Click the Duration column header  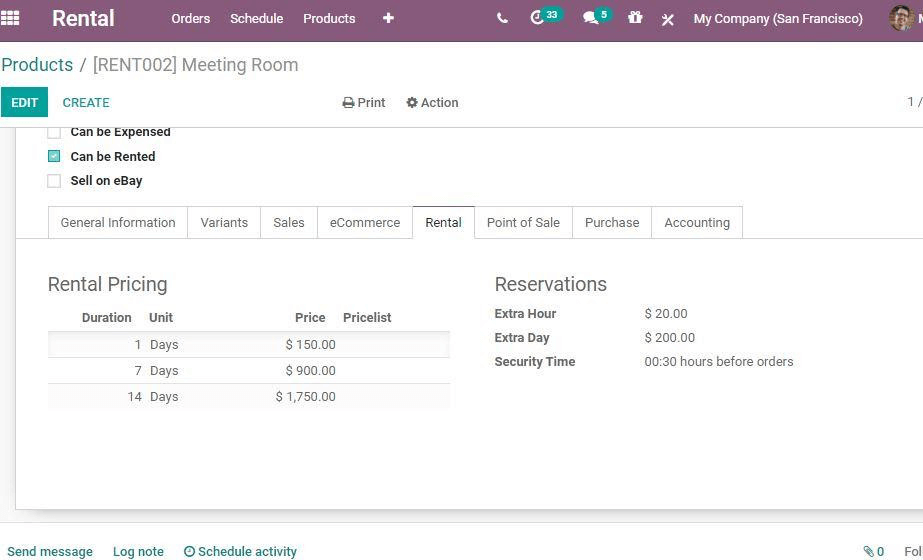107,317
